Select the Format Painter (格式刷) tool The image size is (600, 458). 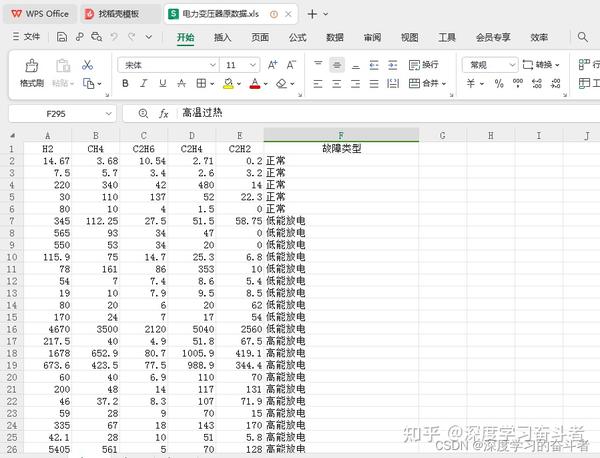tap(32, 73)
